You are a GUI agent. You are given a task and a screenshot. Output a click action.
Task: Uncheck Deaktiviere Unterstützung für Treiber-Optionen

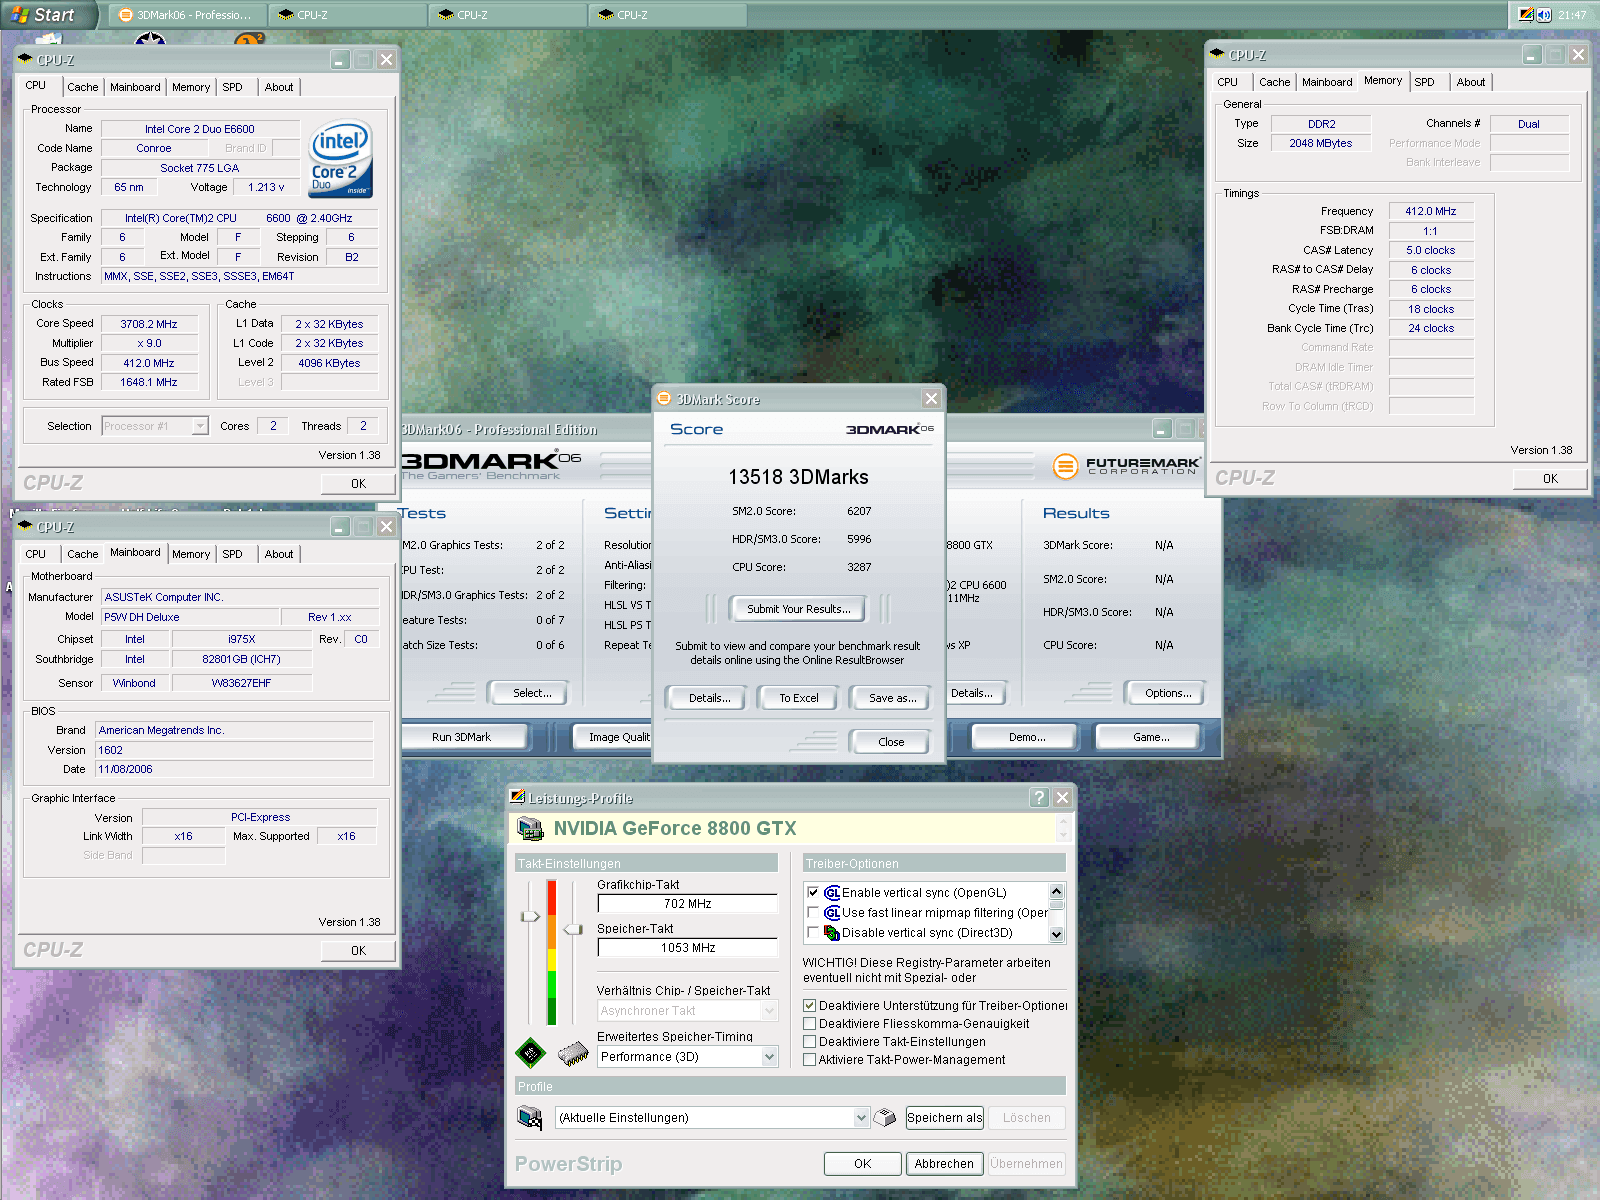click(x=810, y=1006)
